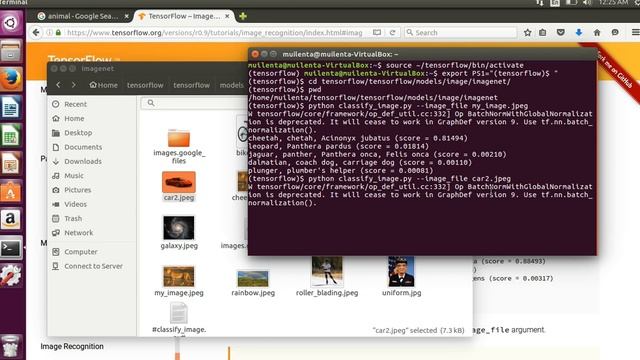Click the Firefox URL address field

click(x=214, y=33)
